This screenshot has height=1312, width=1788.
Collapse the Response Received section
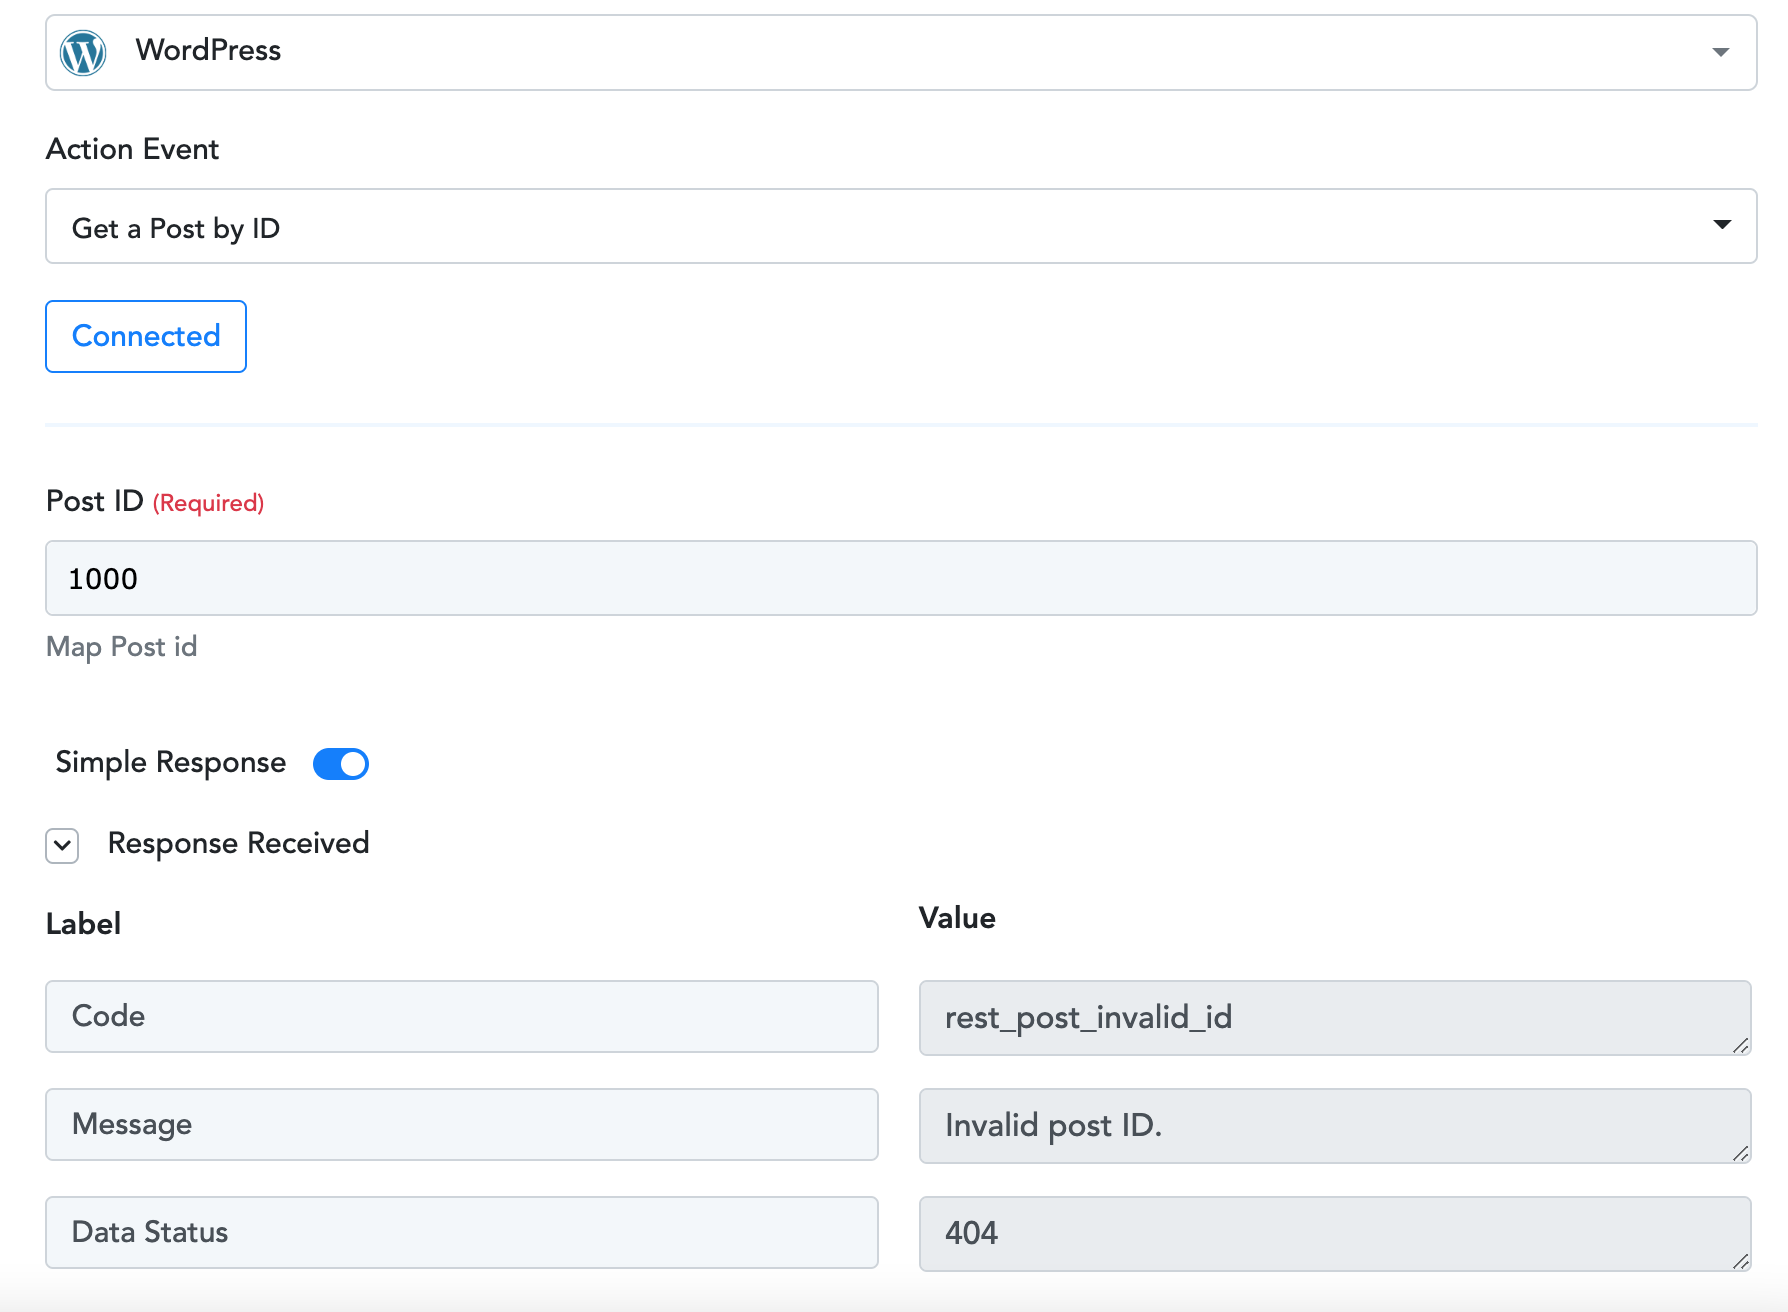pyautogui.click(x=62, y=845)
